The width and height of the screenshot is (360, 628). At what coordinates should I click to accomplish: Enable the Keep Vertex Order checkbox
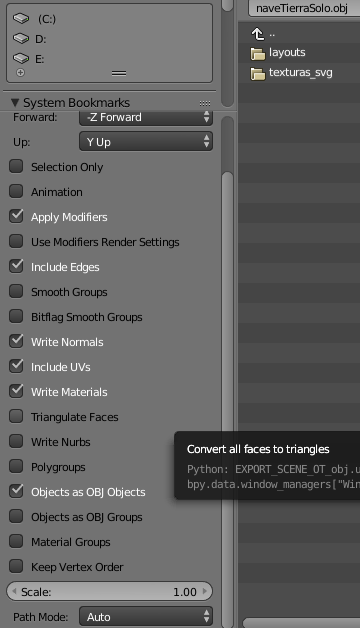click(16, 566)
